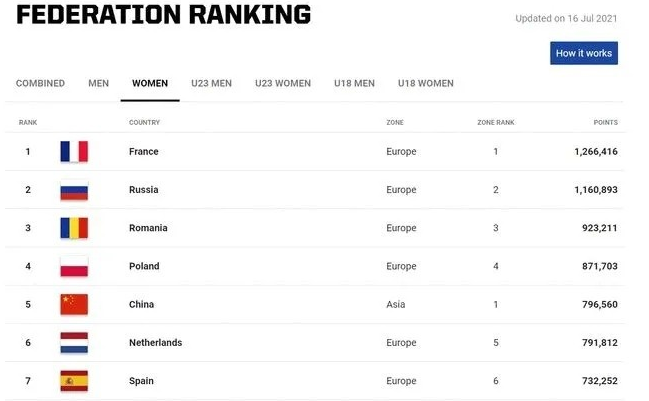Open the U23 WOMEN tab
The height and width of the screenshot is (401, 649).
283,84
